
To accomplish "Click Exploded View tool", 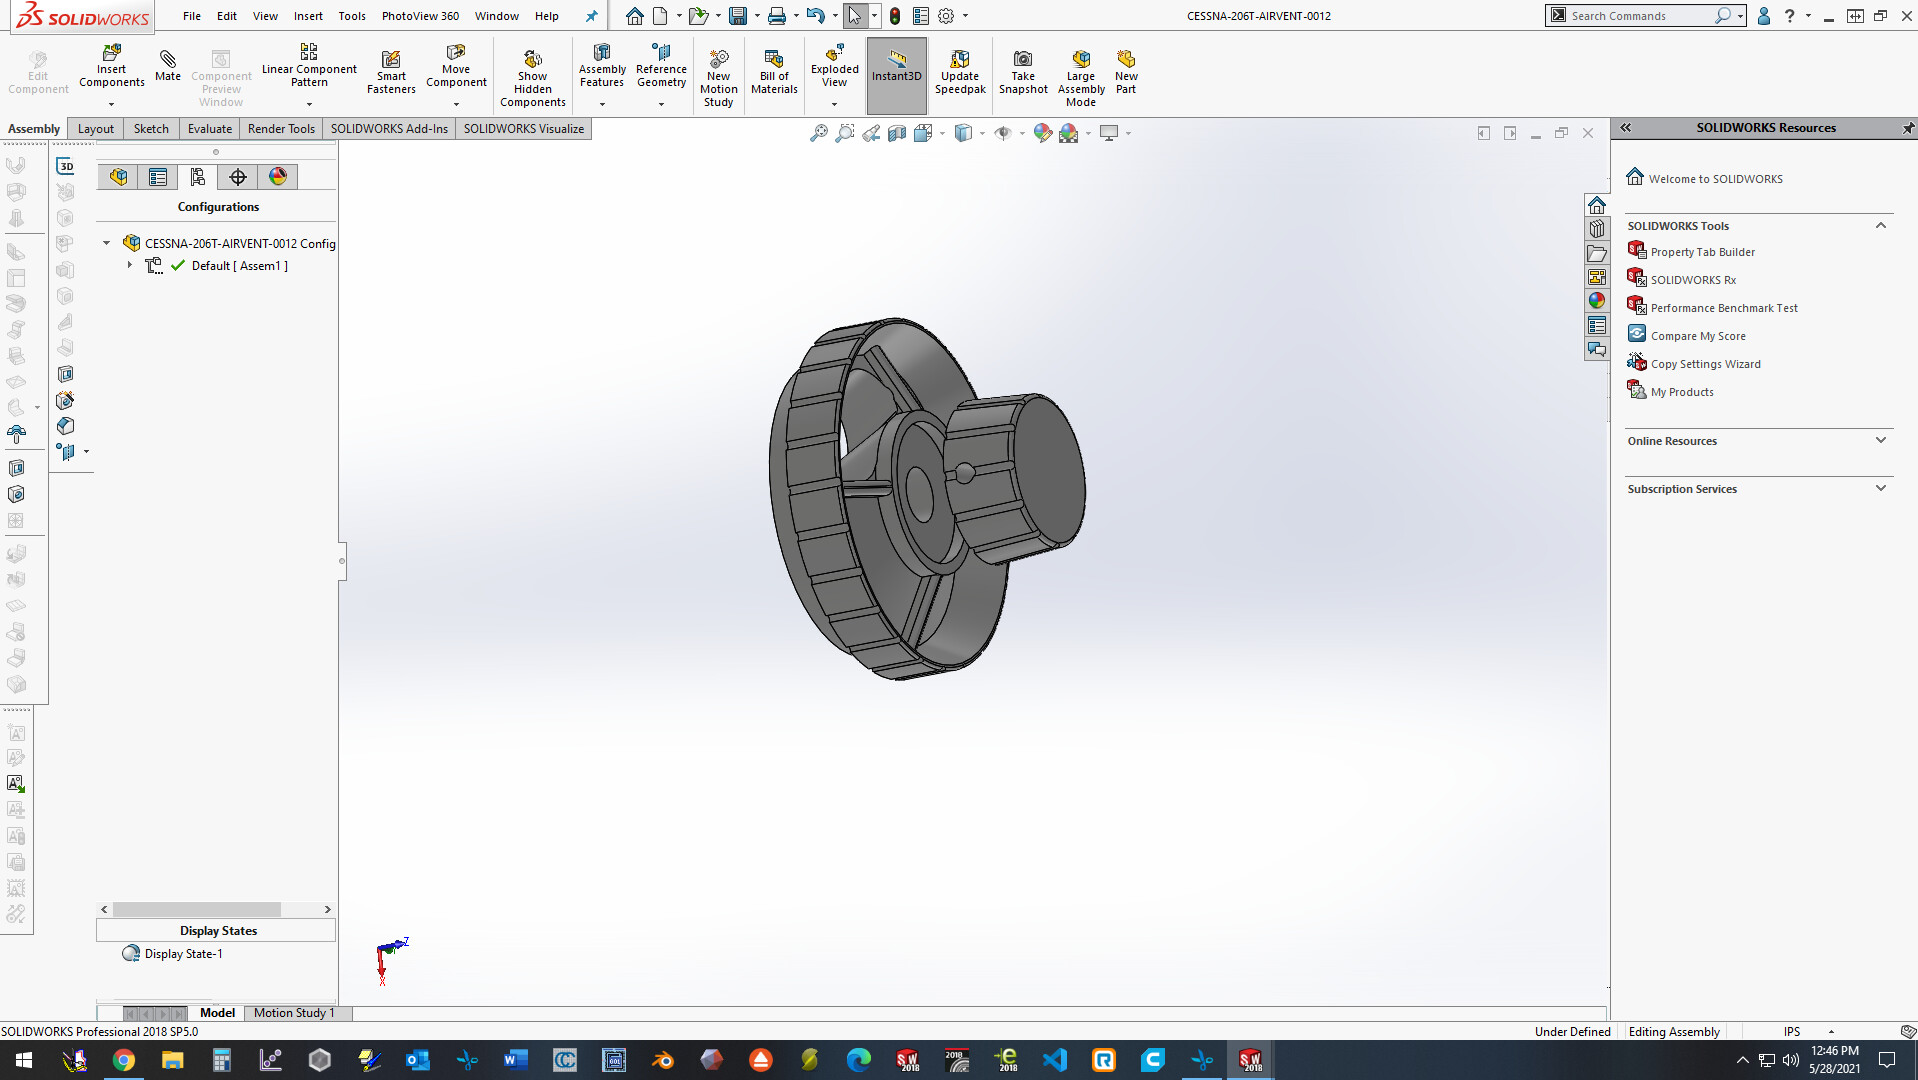I will 835,67.
